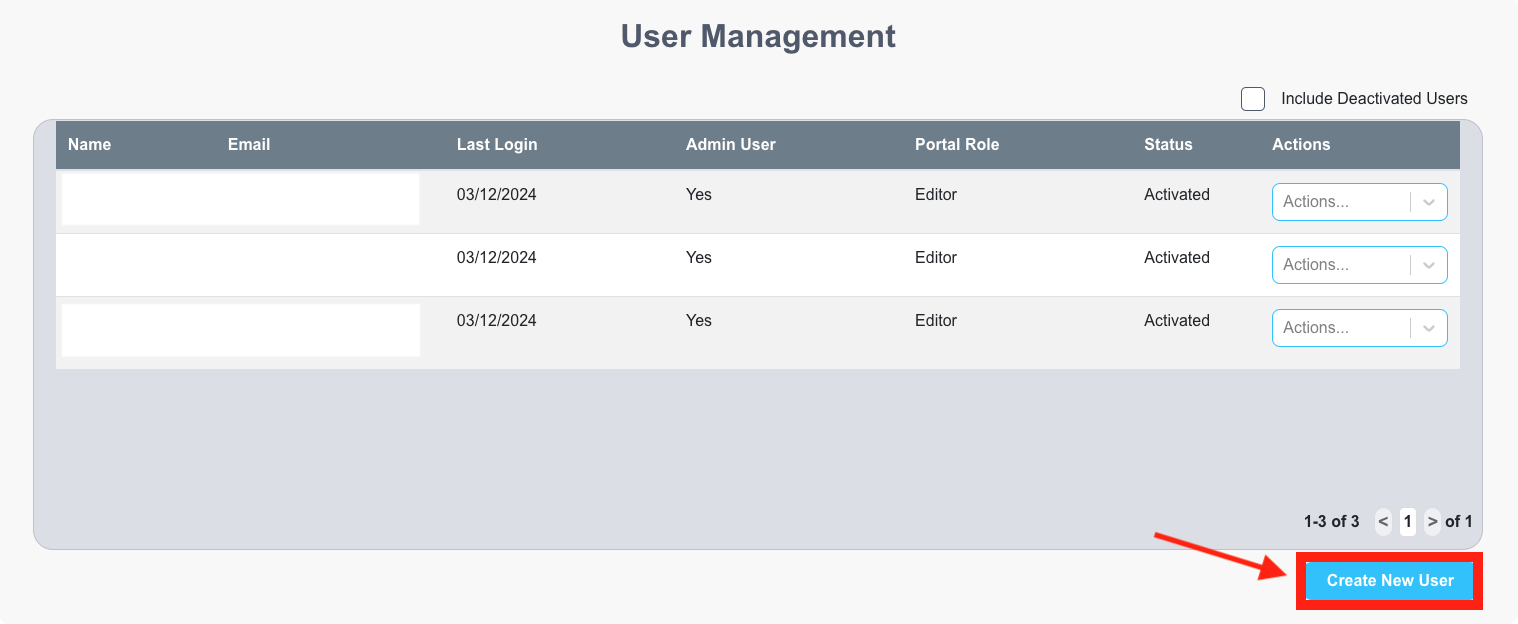This screenshot has height=624, width=1518.
Task: Click the User Management page title
Action: point(758,36)
